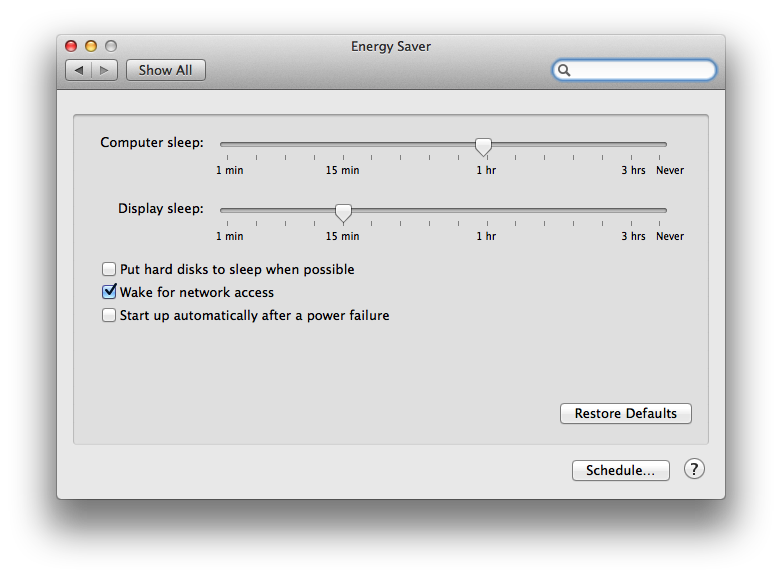
Task: Minimize window with the yellow button
Action: coord(91,46)
